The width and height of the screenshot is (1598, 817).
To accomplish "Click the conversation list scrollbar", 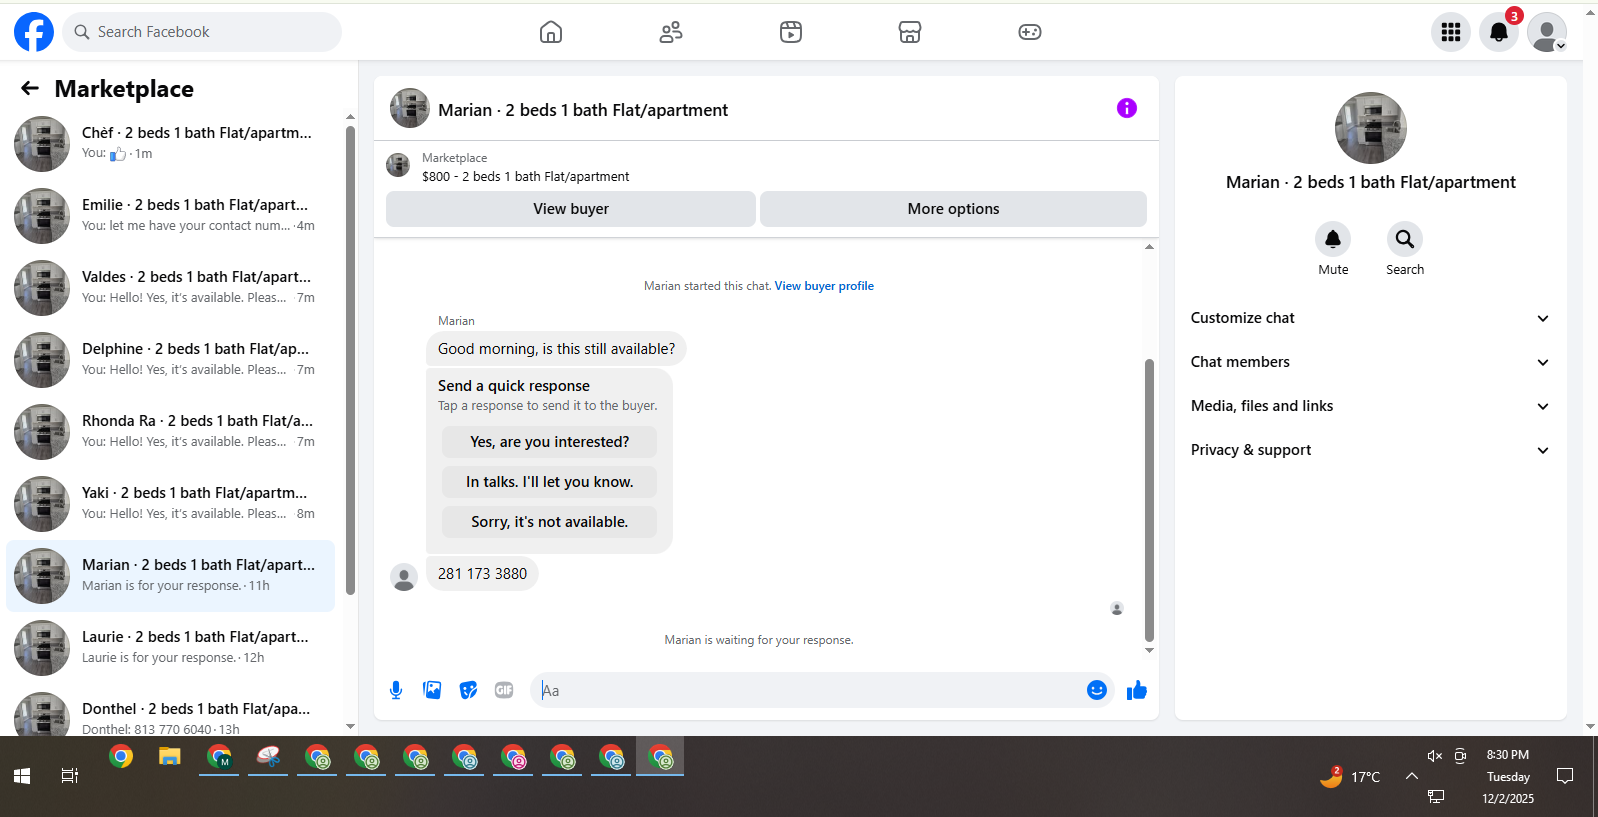I will [x=350, y=360].
